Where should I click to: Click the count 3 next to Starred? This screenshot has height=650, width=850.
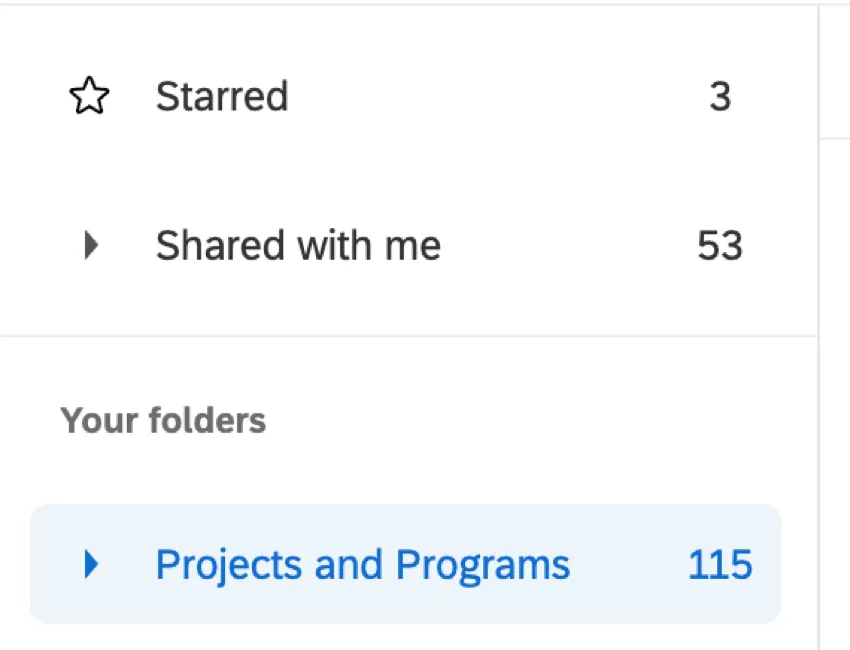click(x=722, y=95)
